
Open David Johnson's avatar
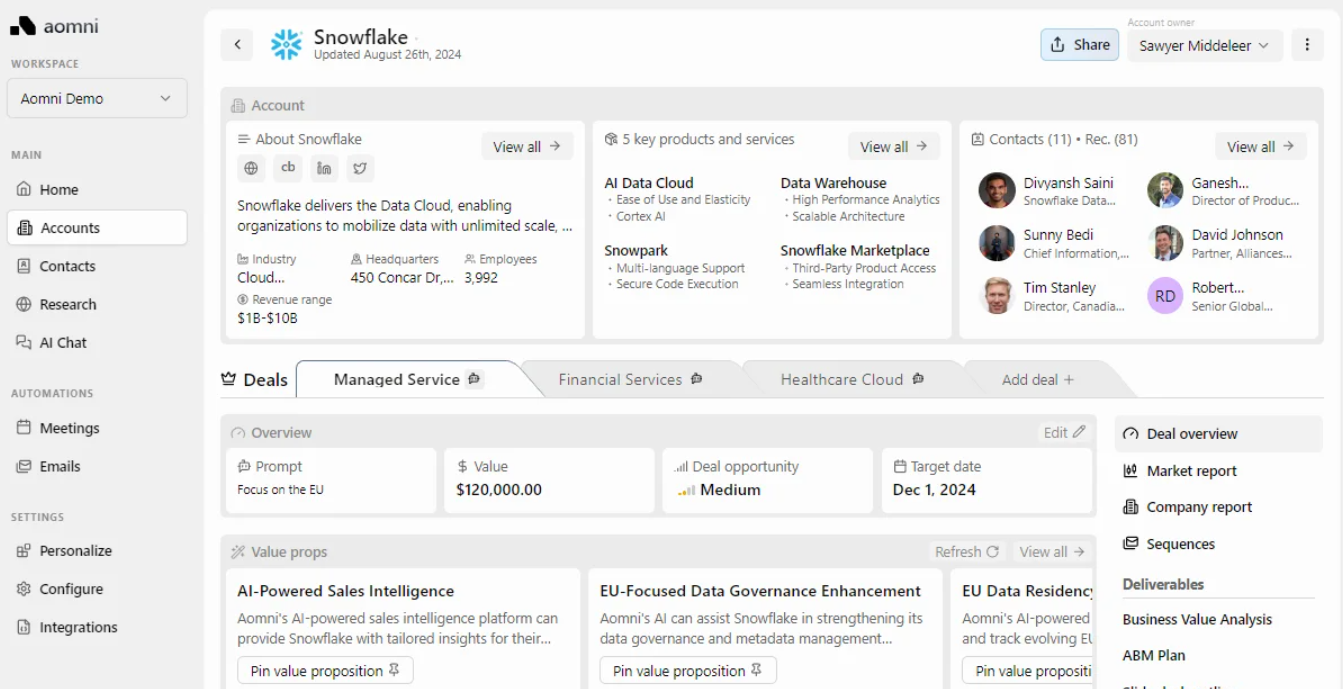tap(1165, 243)
